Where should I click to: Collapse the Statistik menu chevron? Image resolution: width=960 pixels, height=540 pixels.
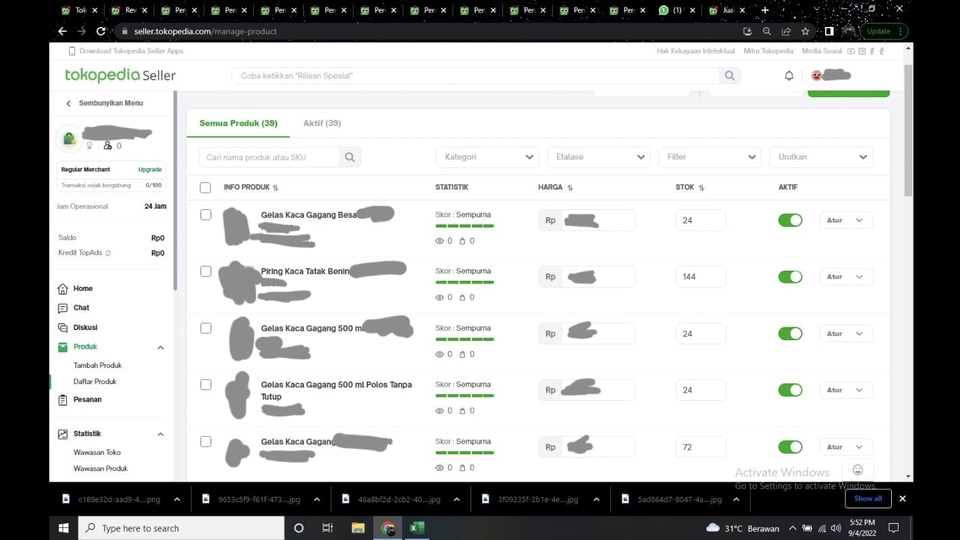tap(160, 435)
